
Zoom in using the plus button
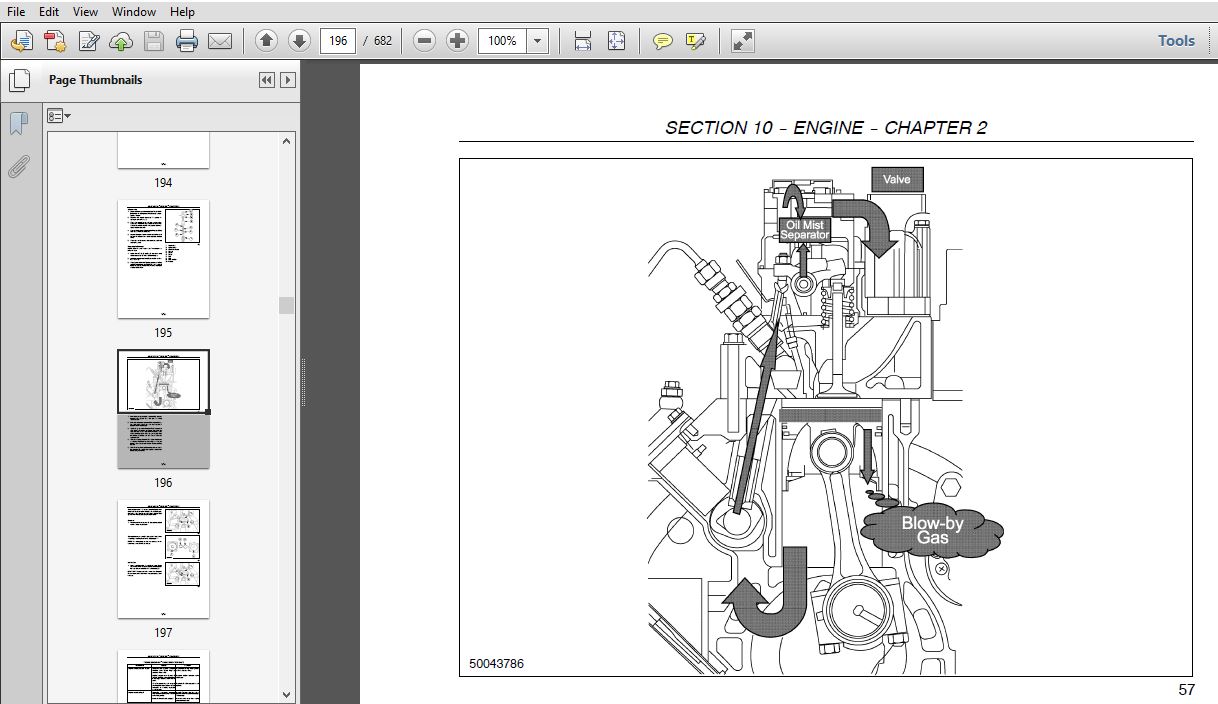pos(457,41)
